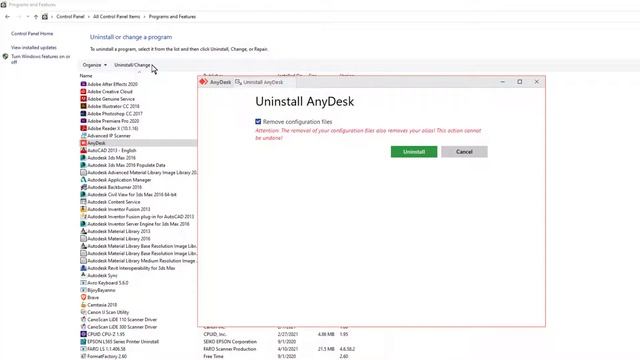Screen dimensions: 640x360
Task: Select the Autodesk Inventor Fusion 2013 icon
Action: (83, 209)
